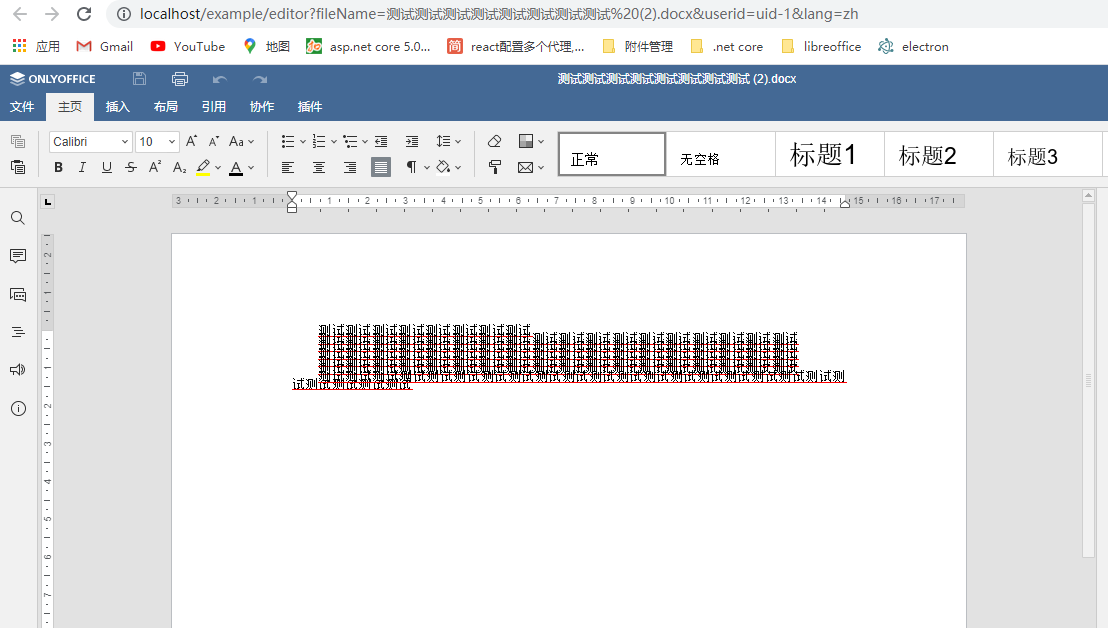Switch to the 引用 tab
The width and height of the screenshot is (1108, 628).
[213, 107]
